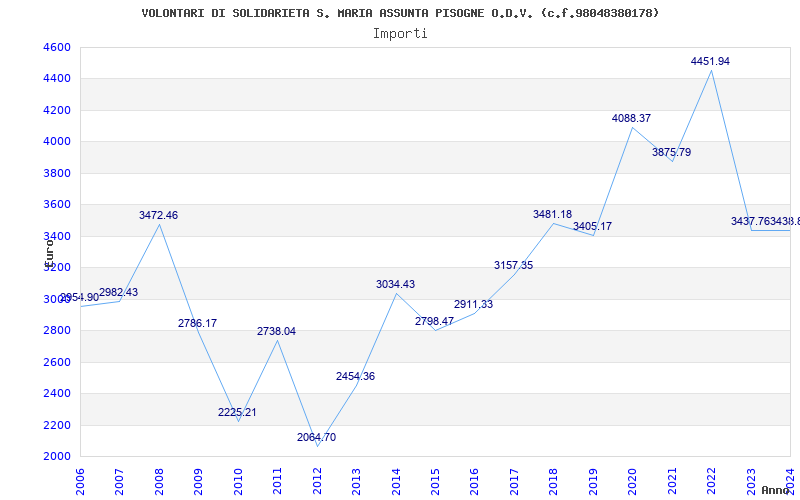The width and height of the screenshot is (800, 500).
Task: Select the x-axis year 2007
Action: tap(119, 481)
